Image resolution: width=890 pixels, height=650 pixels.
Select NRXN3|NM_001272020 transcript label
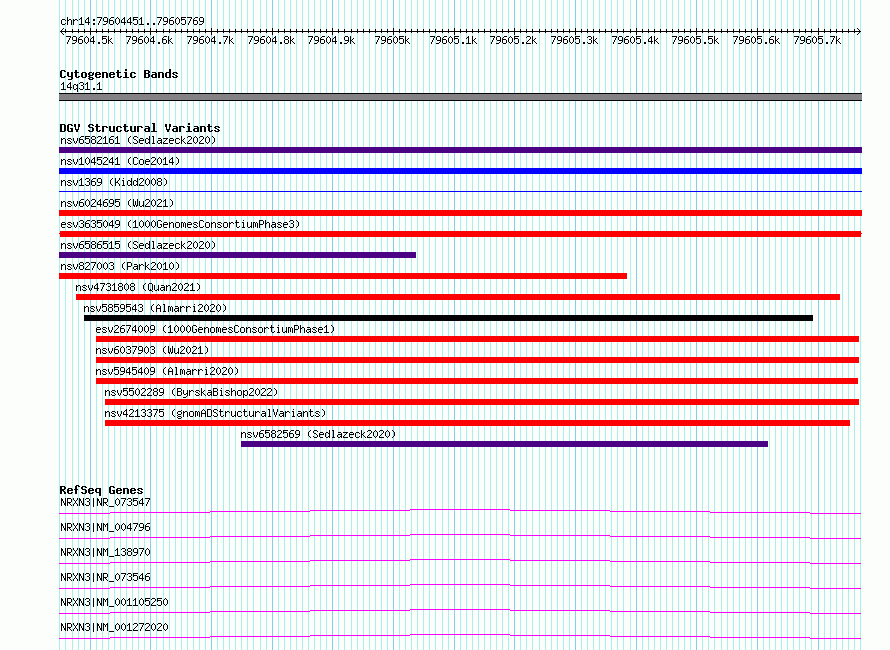click(114, 627)
